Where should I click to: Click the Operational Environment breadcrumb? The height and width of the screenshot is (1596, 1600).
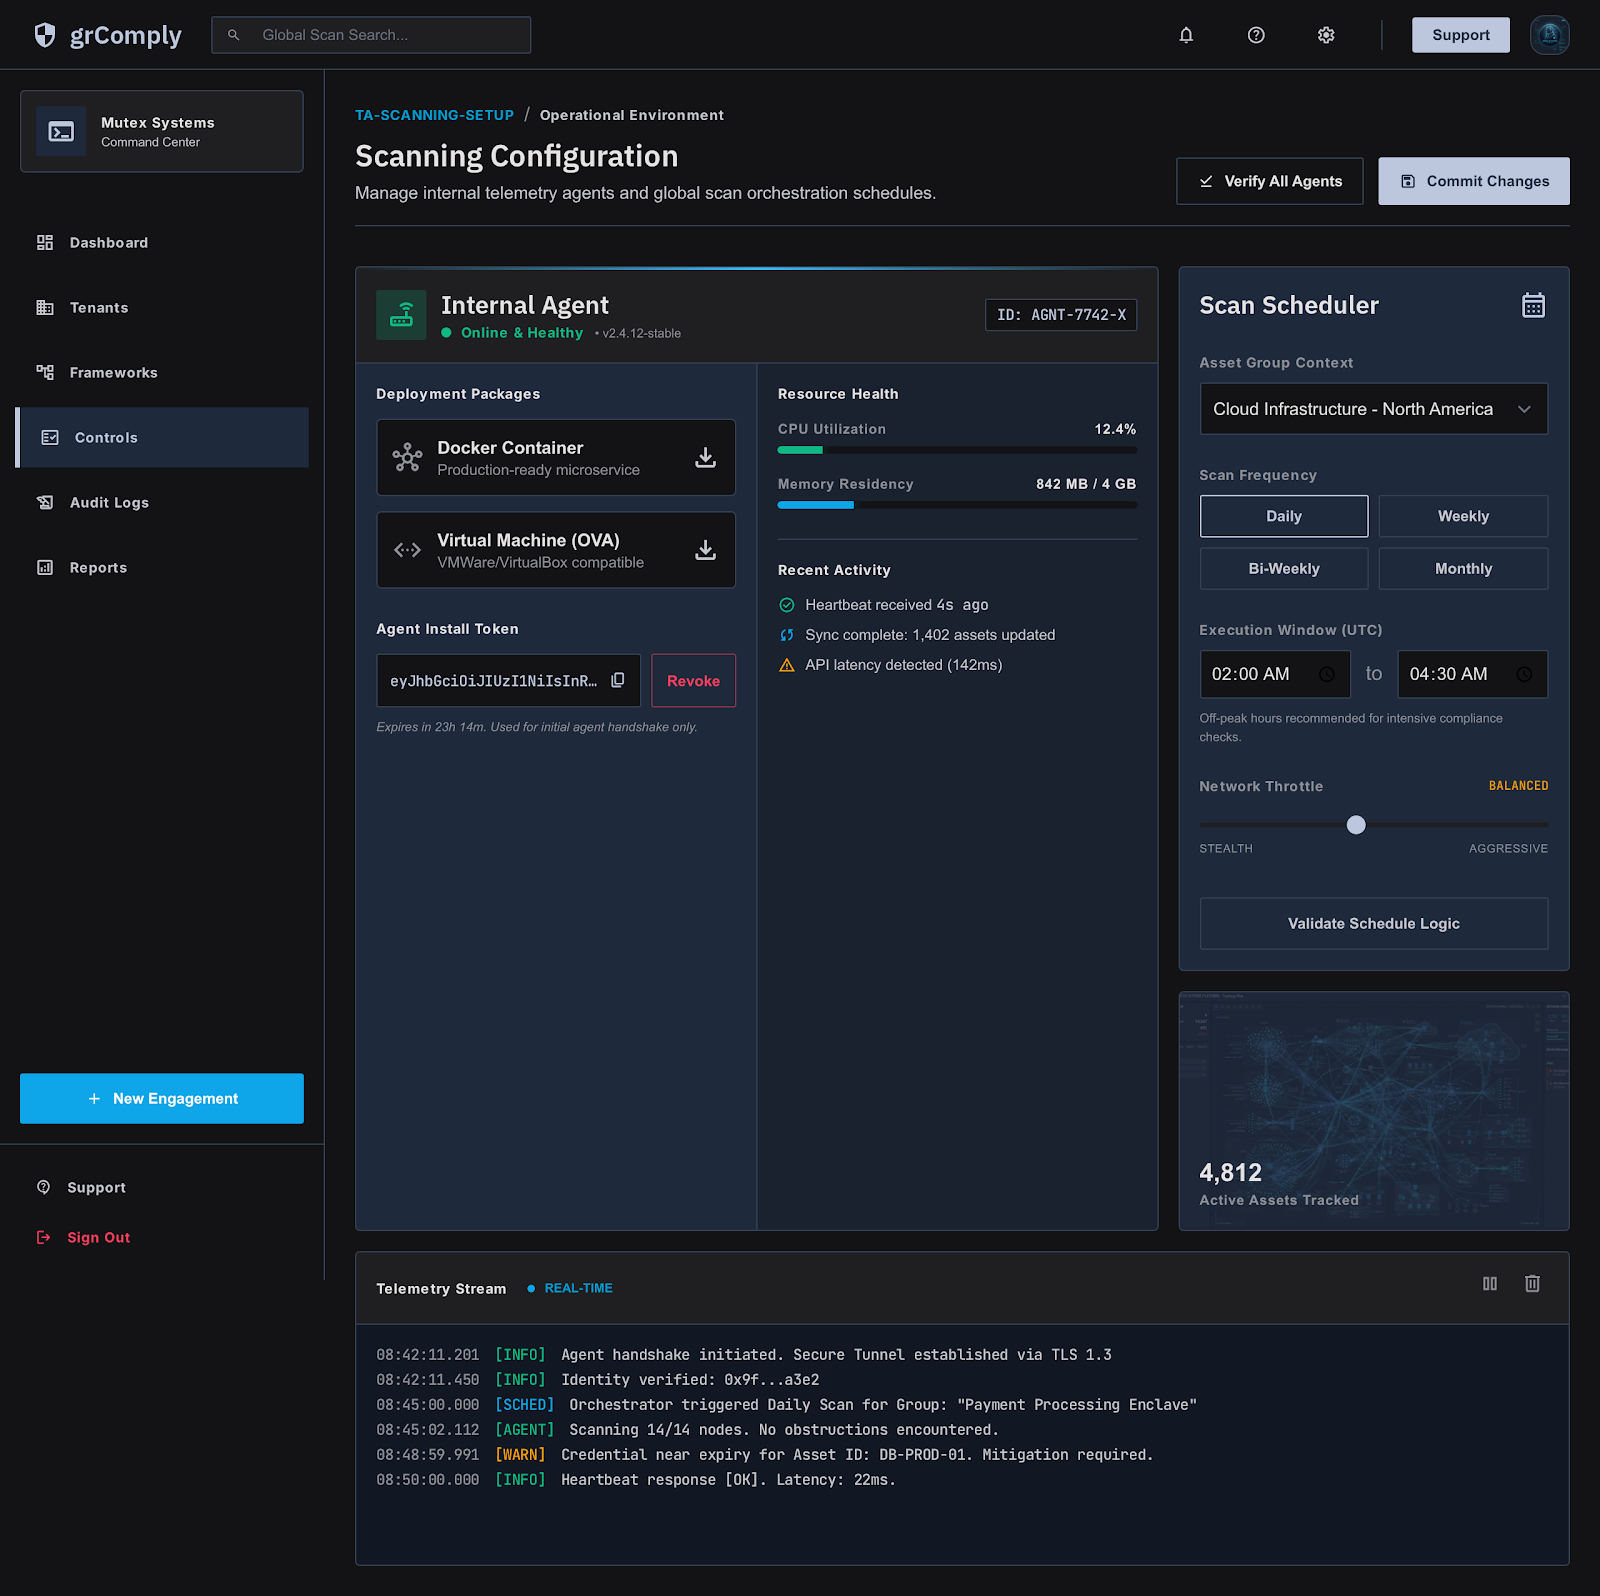pos(632,115)
